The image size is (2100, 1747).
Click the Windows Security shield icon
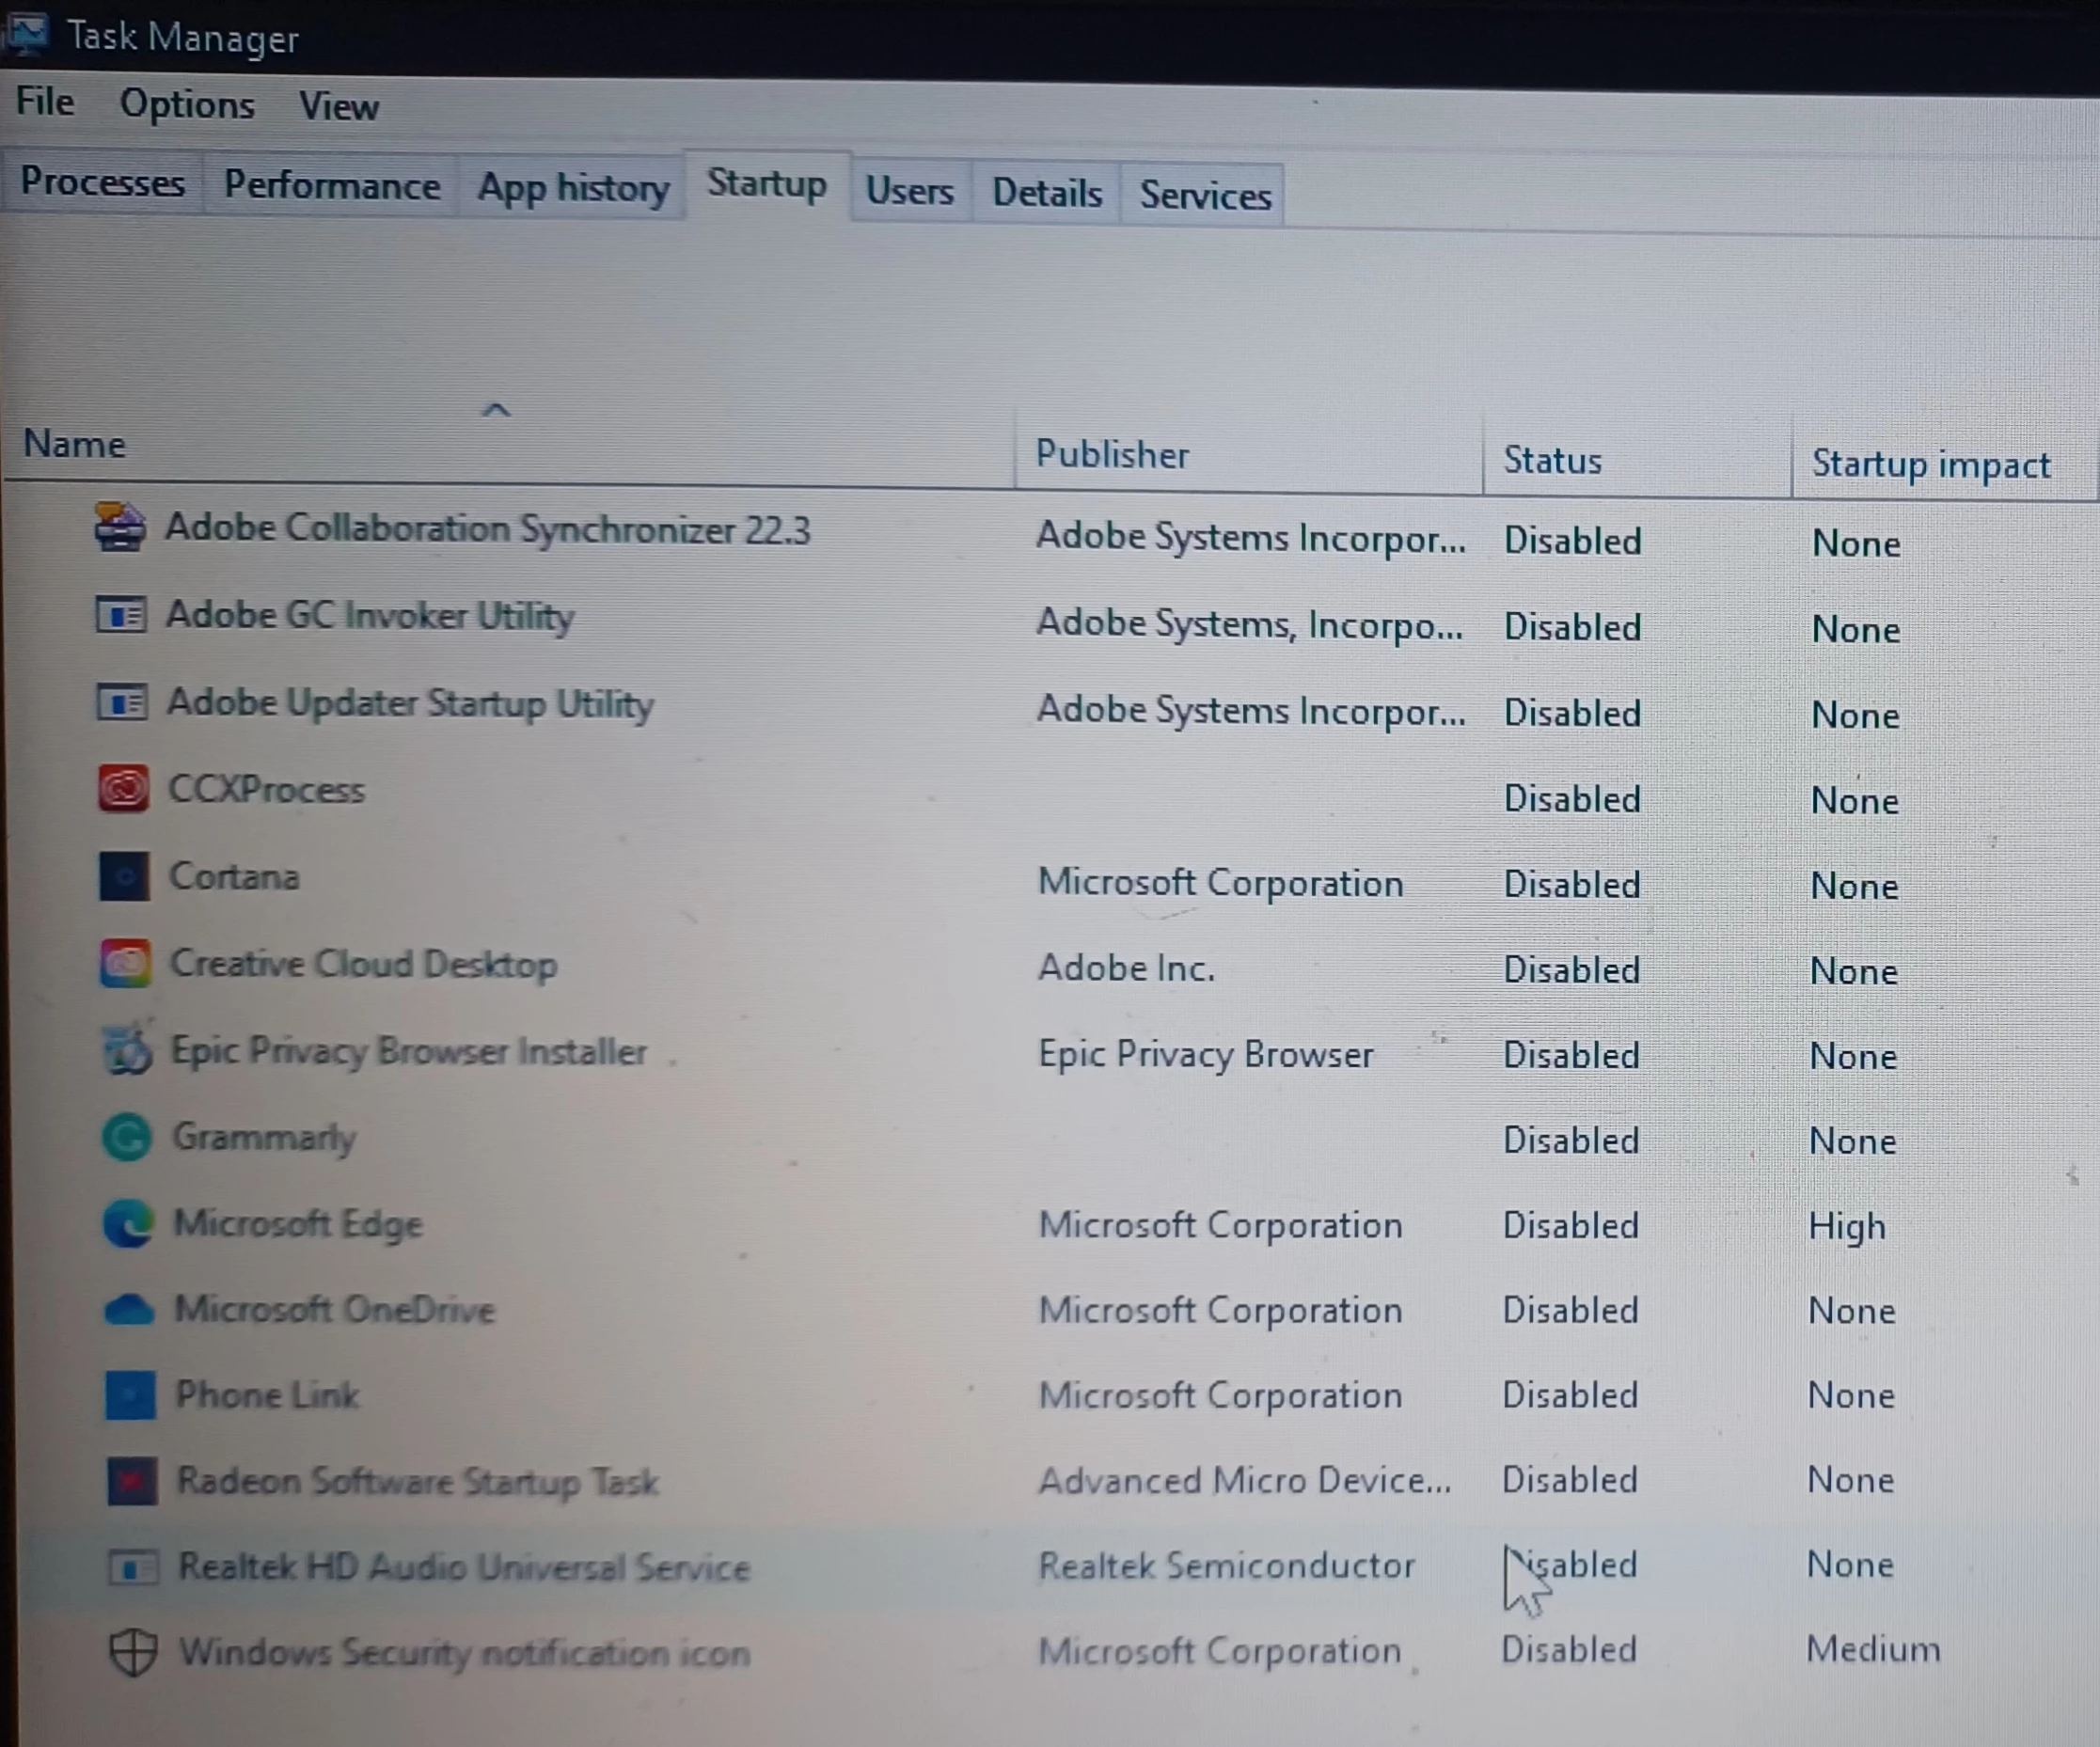pyautogui.click(x=132, y=1652)
